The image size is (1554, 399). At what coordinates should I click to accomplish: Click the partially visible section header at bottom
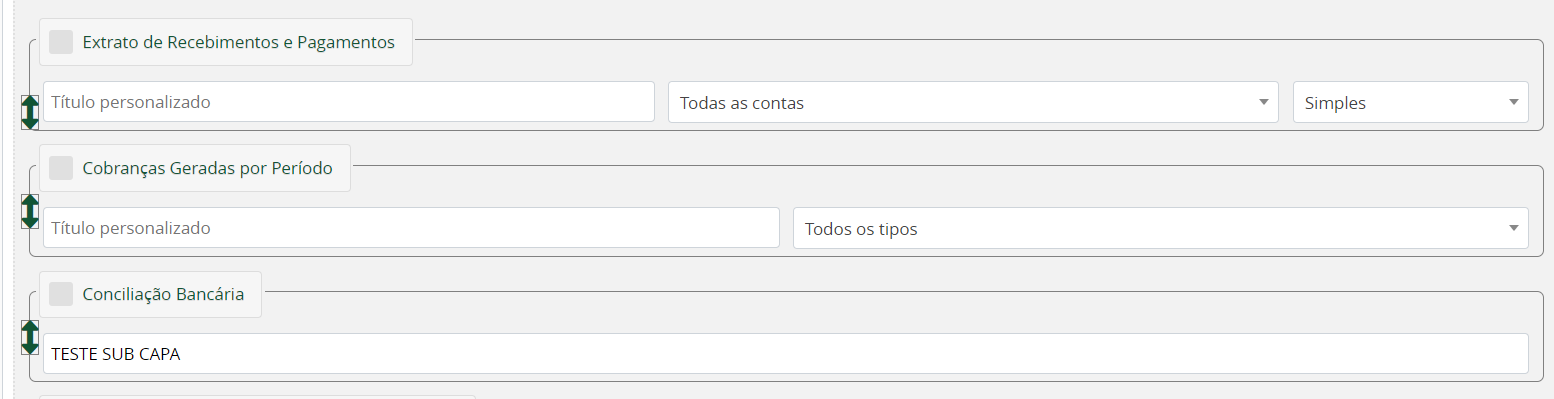pos(257,397)
